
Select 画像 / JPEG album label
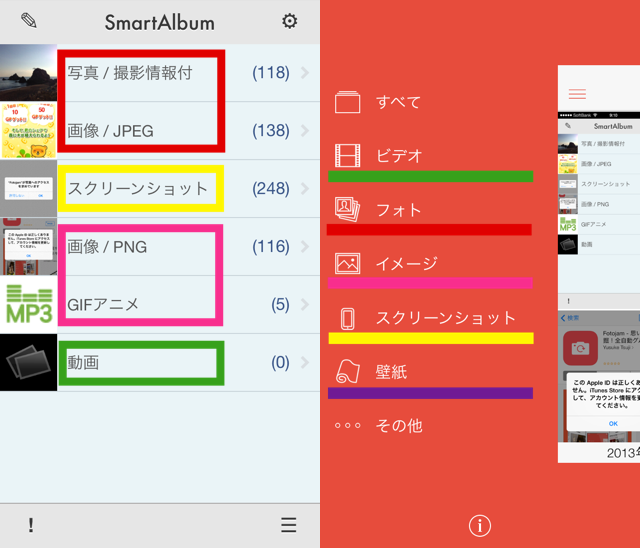click(110, 131)
